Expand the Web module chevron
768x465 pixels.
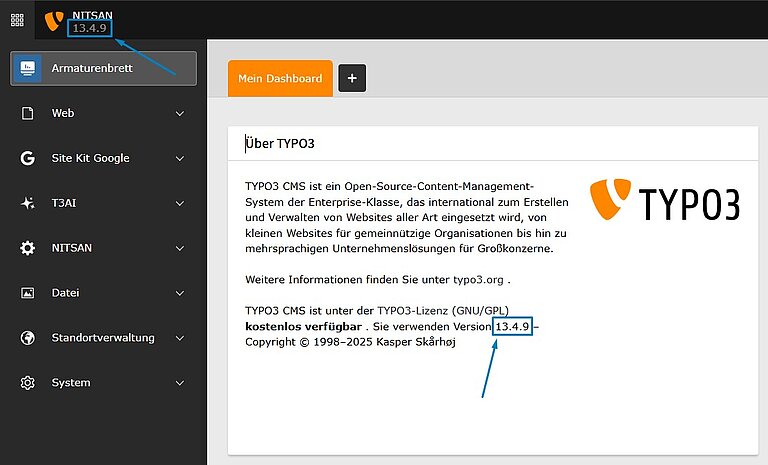tap(180, 114)
